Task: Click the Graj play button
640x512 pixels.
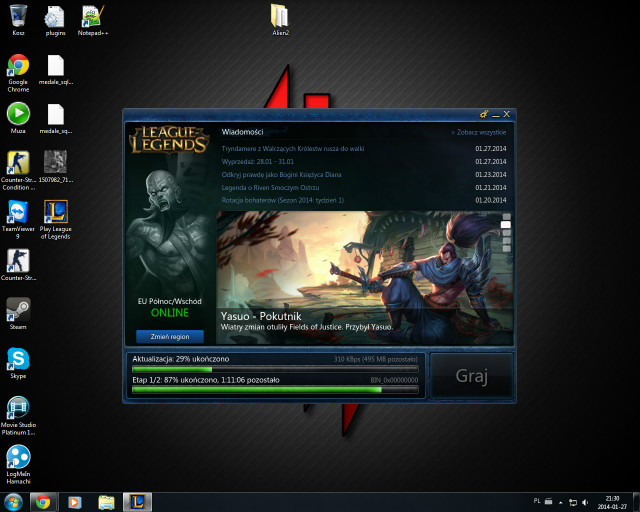Action: 471,376
